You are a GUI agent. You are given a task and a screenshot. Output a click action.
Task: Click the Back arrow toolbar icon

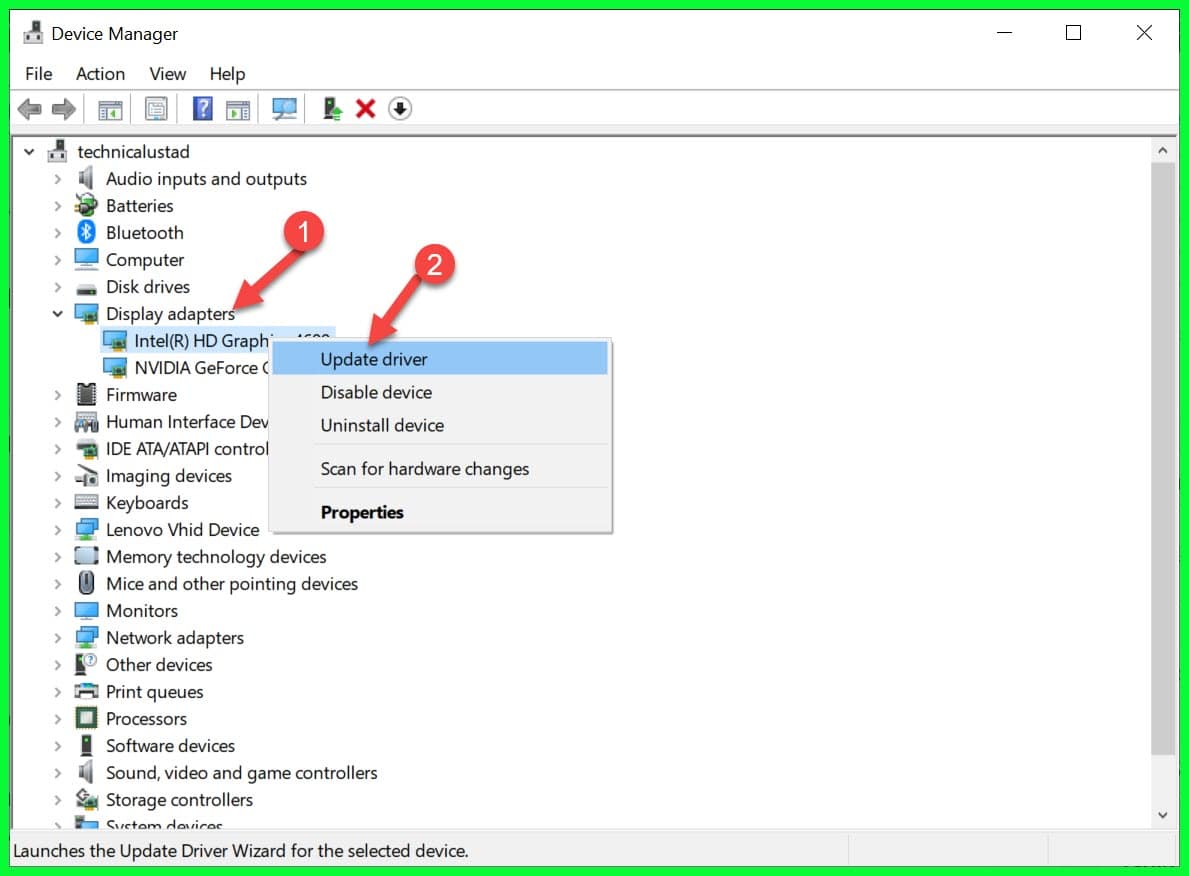pyautogui.click(x=30, y=109)
